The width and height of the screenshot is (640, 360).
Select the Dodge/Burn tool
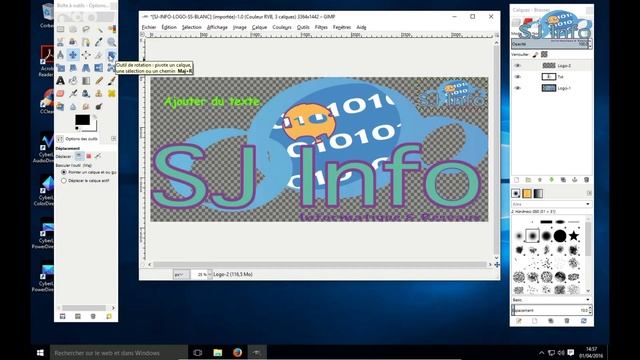pyautogui.click(x=99, y=107)
